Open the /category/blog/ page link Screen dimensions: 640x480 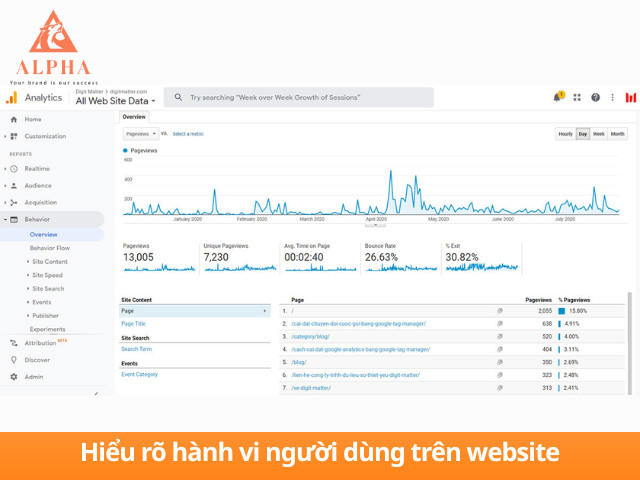[x=311, y=337]
